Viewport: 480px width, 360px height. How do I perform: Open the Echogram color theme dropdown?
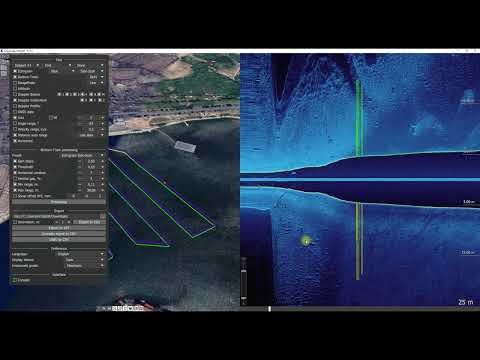[63, 71]
